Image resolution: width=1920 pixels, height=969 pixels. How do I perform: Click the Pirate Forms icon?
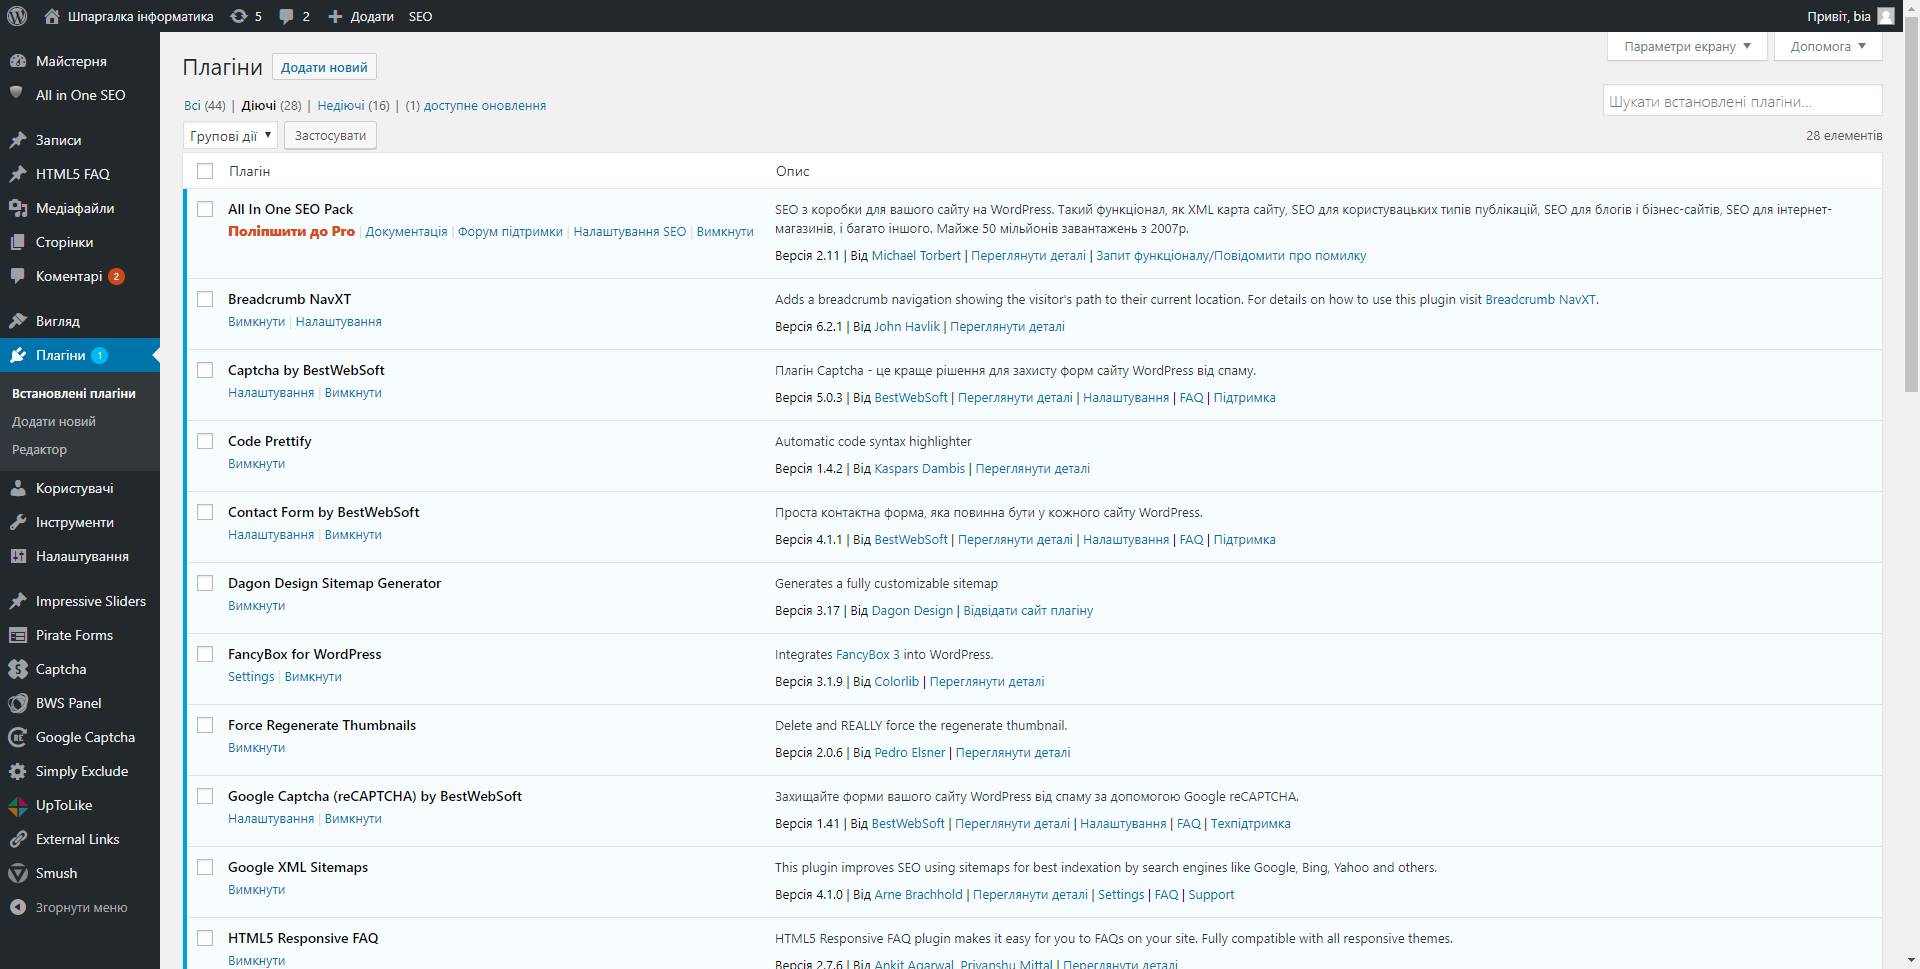(17, 635)
